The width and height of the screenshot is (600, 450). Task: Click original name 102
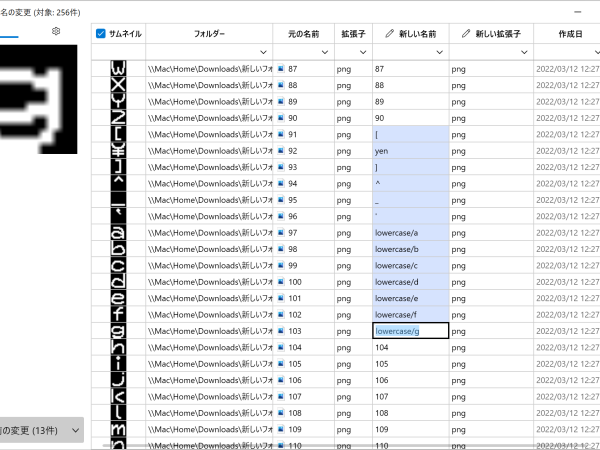pos(295,315)
